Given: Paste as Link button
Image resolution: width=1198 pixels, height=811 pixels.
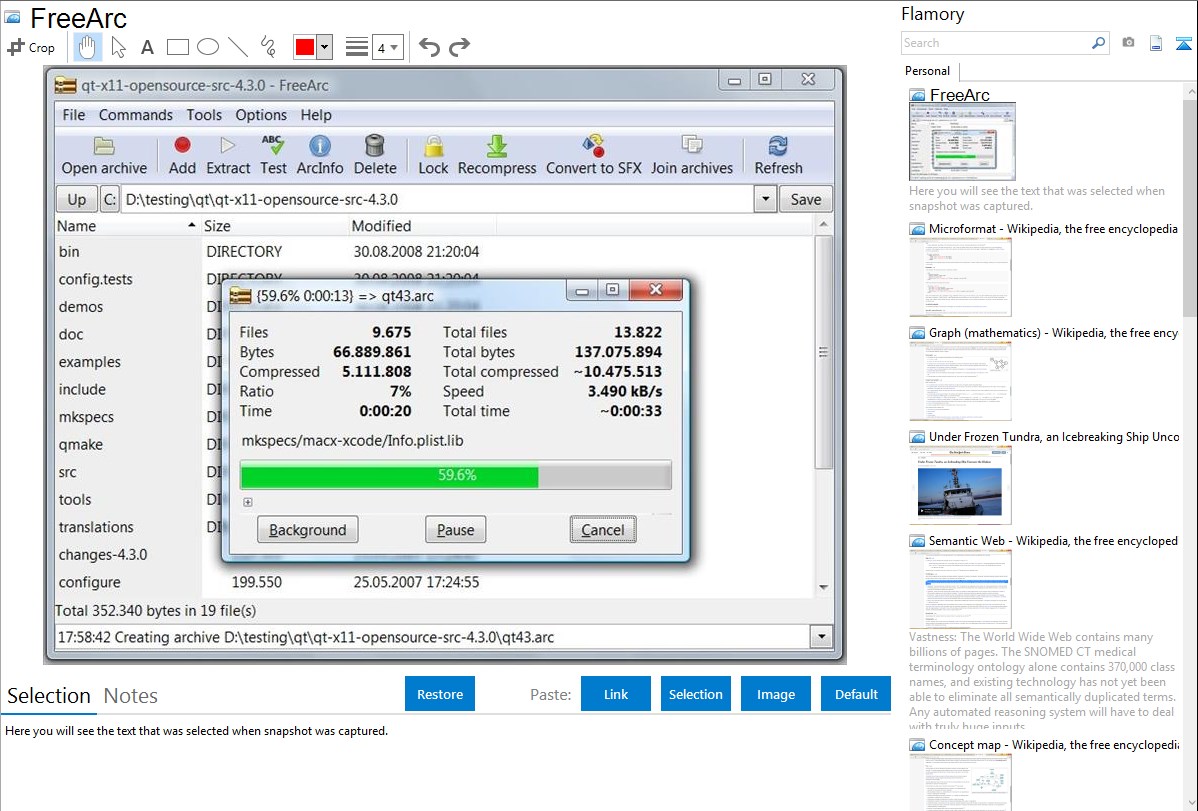Looking at the screenshot, I should click(616, 694).
